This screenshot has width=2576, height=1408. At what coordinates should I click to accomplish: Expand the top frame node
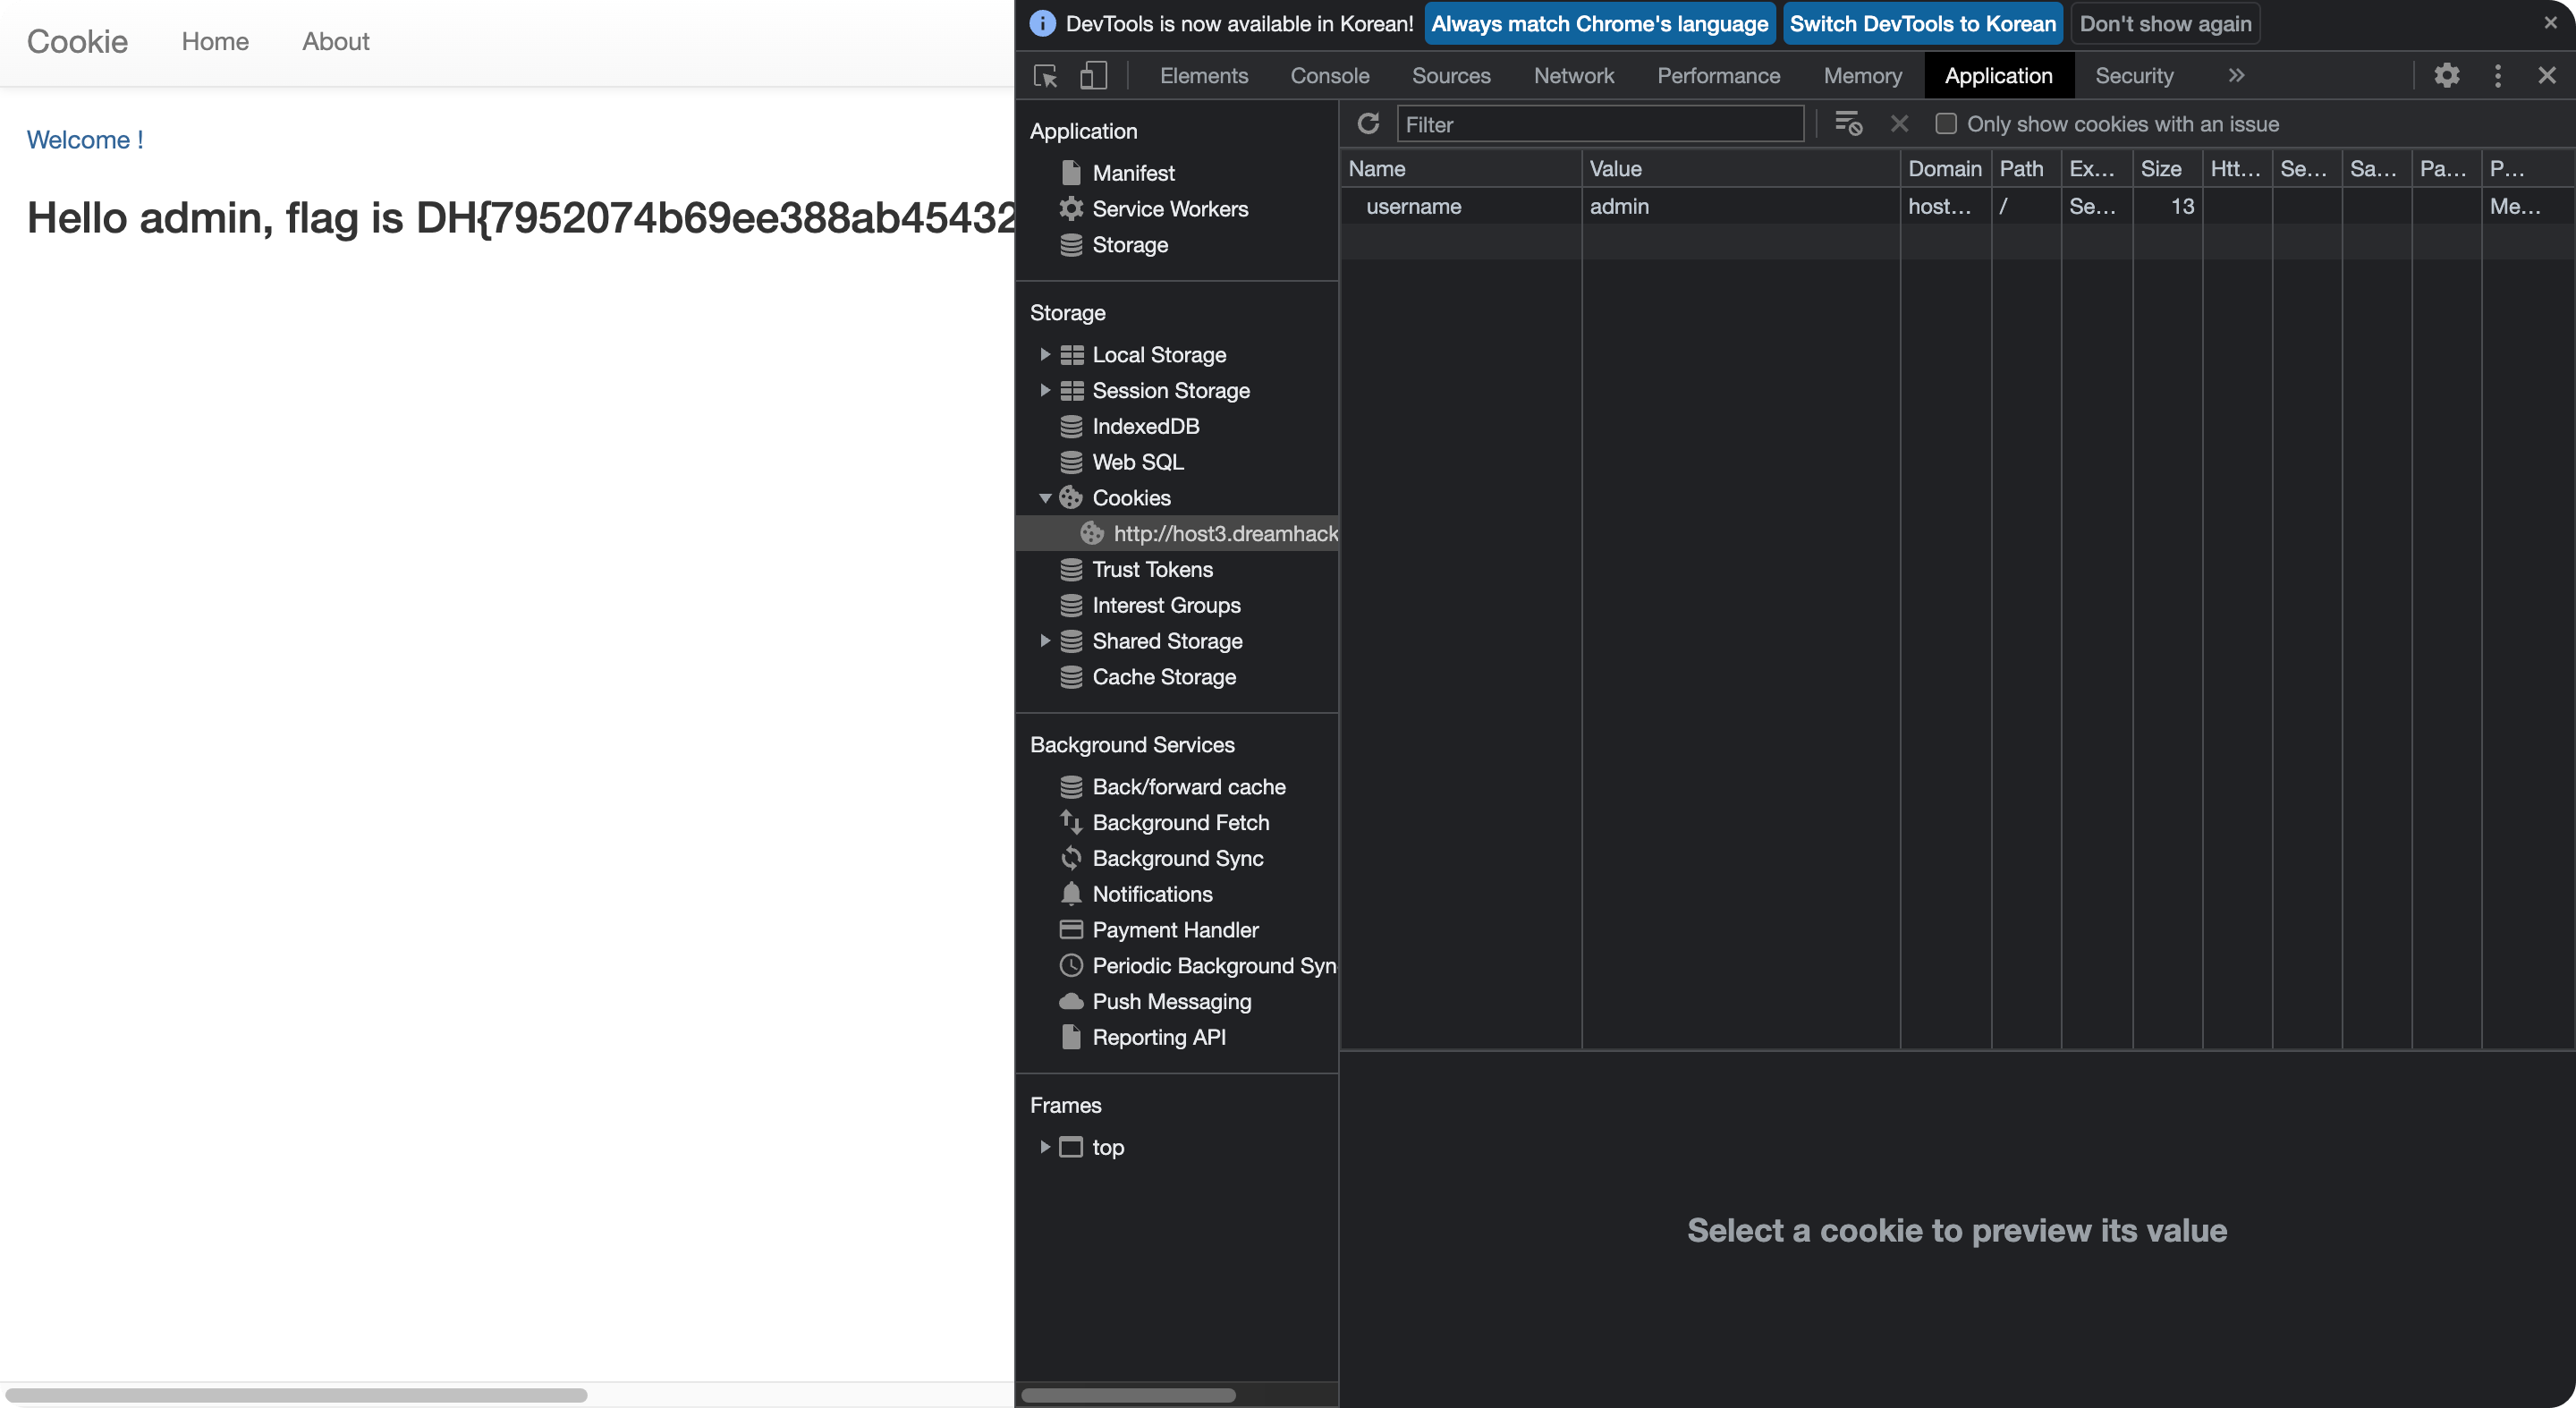[1044, 1147]
